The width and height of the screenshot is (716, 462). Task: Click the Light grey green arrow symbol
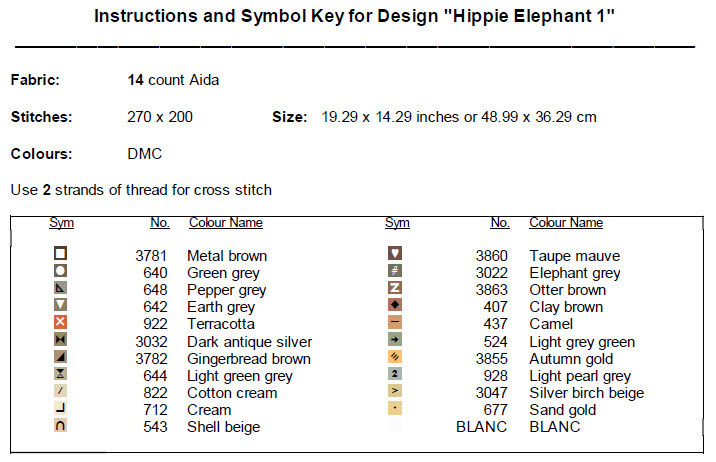(395, 340)
